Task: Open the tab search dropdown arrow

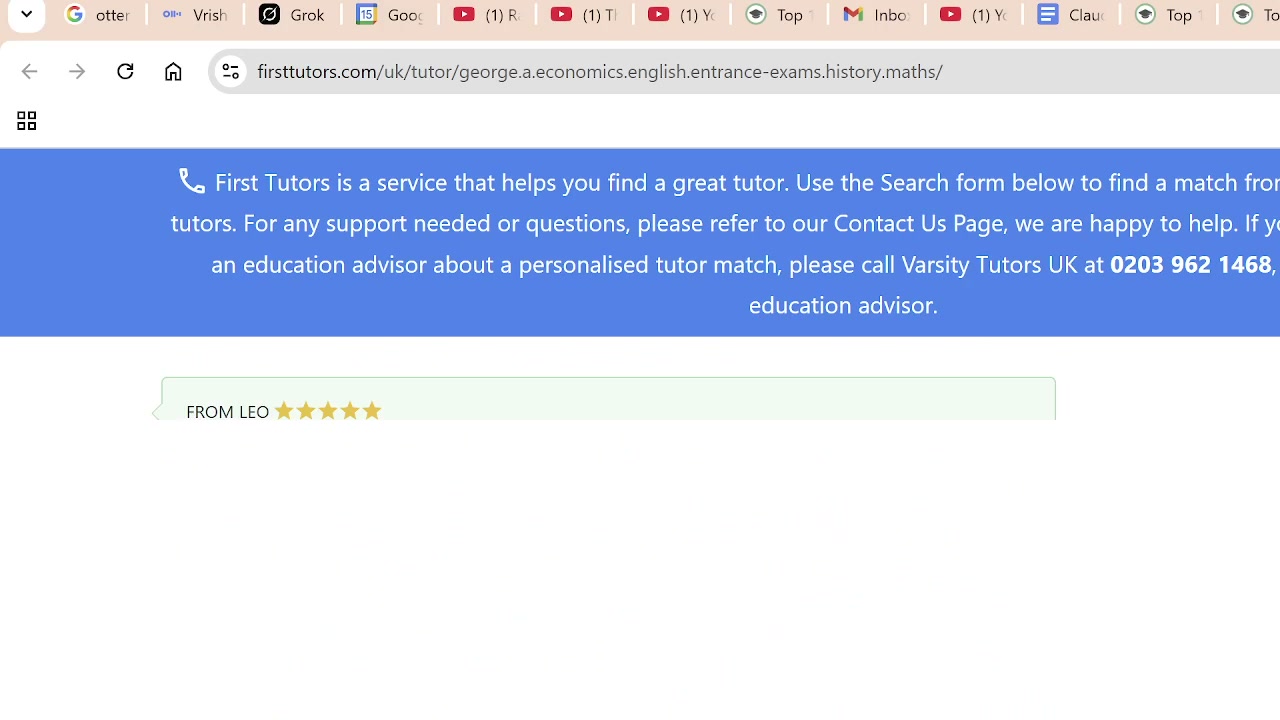Action: [26, 14]
